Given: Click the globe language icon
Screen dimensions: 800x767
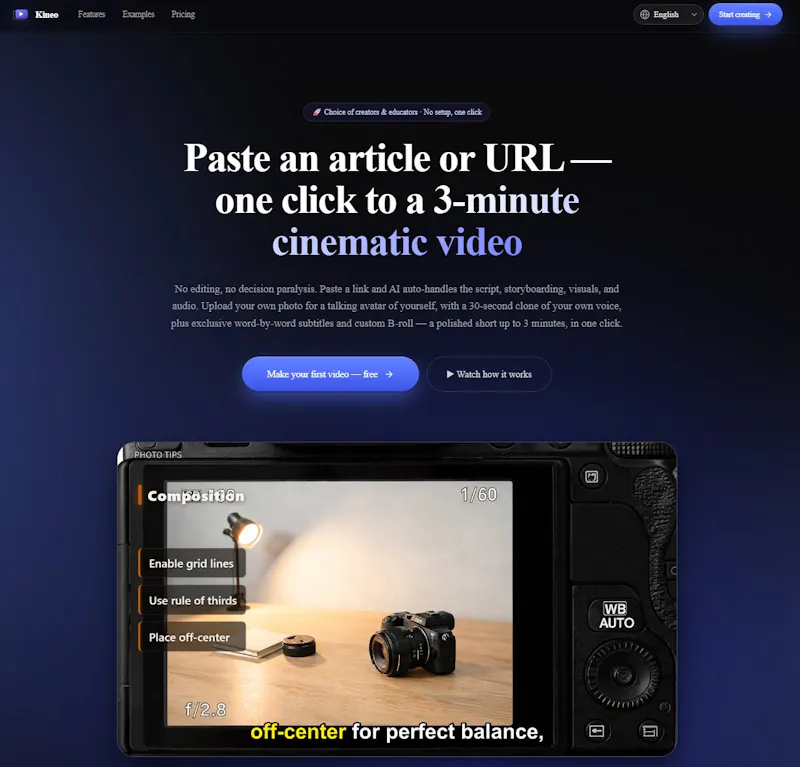Looking at the screenshot, I should tap(645, 15).
